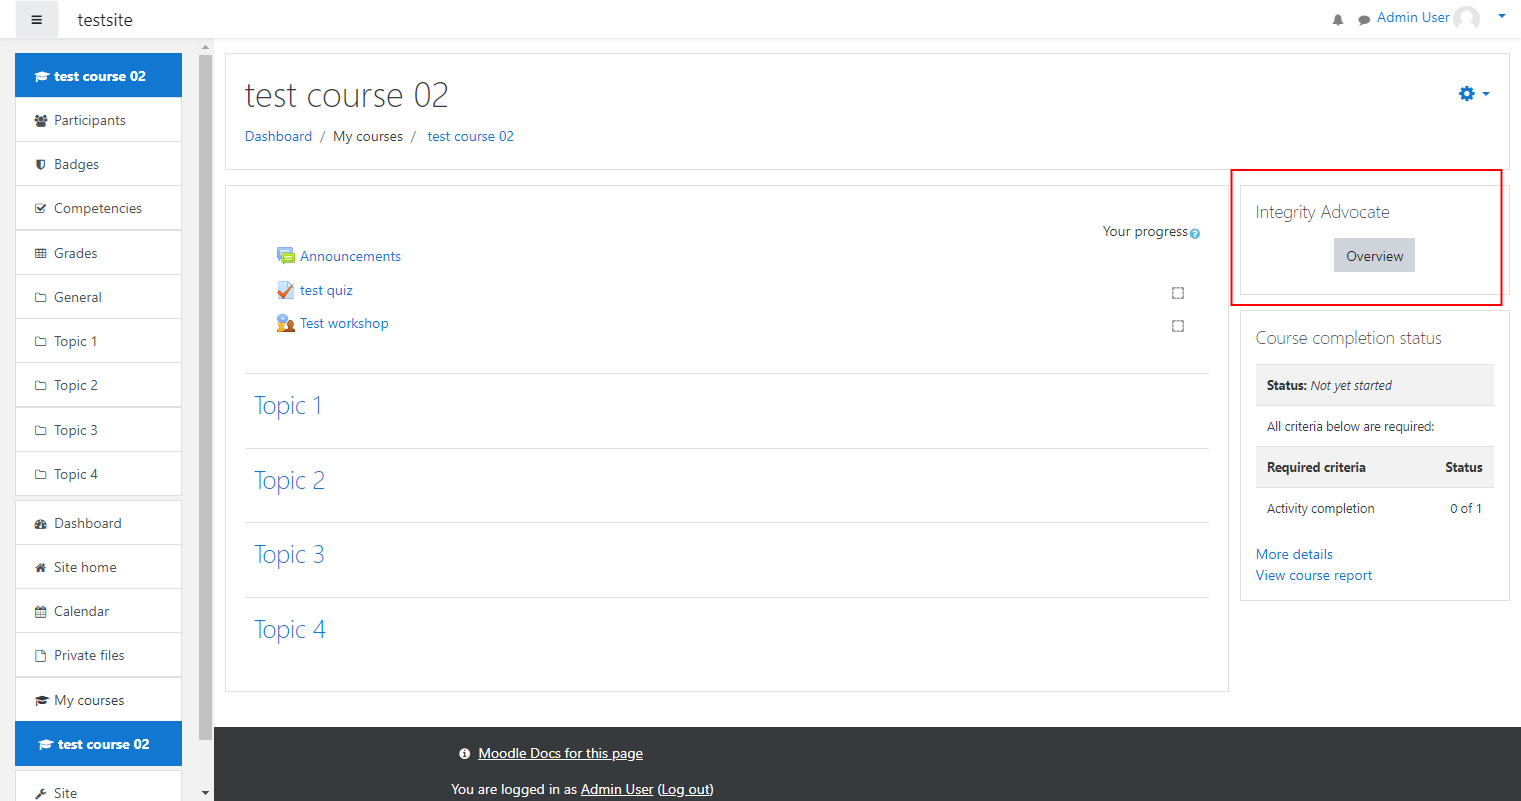This screenshot has height=801, width=1521.
Task: Toggle the hamburger side panel button
Action: [x=37, y=20]
